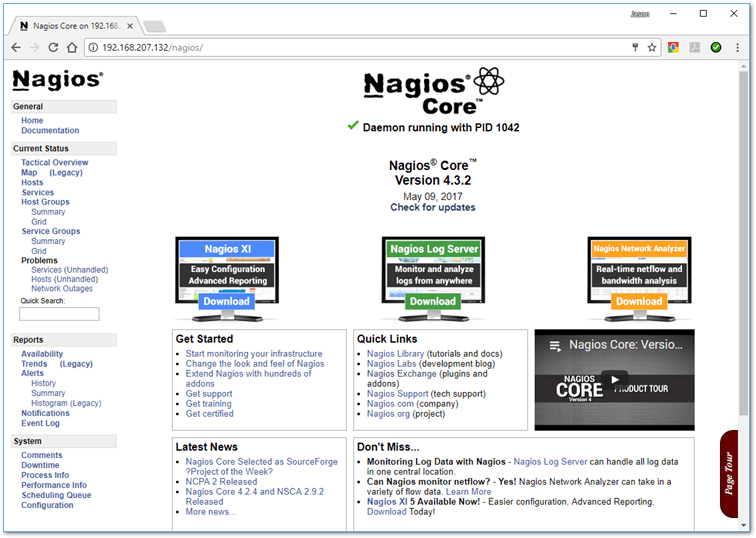The height and width of the screenshot is (538, 756).
Task: Click Get certified link
Action: pos(209,414)
